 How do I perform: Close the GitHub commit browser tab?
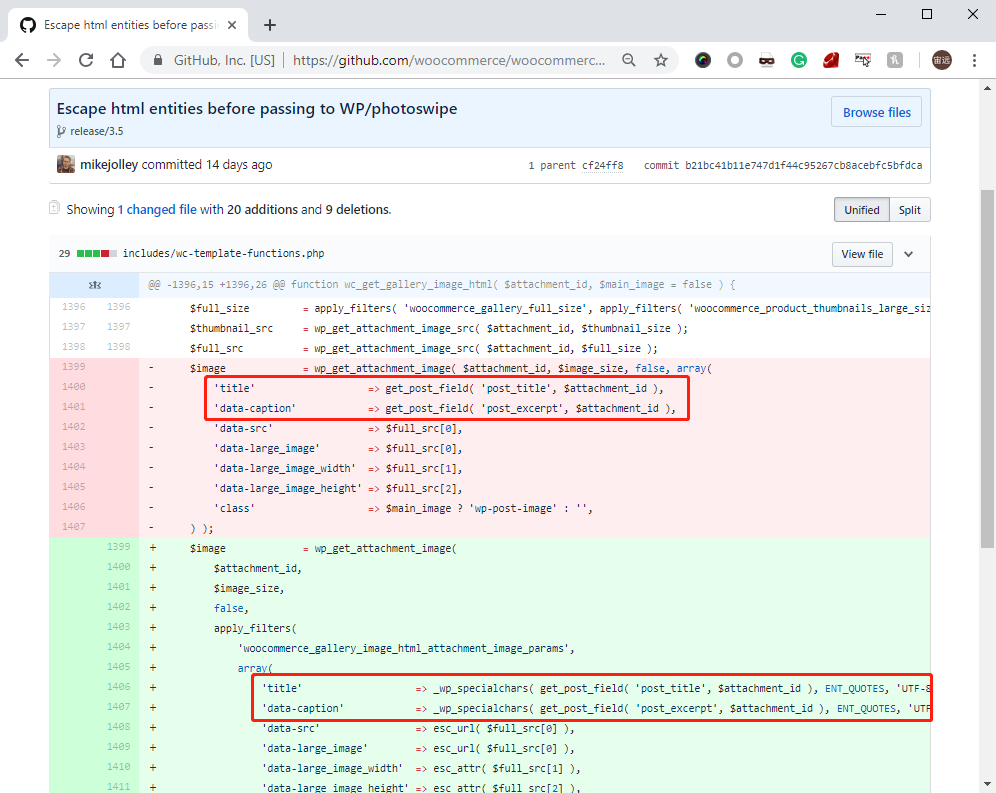[232, 25]
